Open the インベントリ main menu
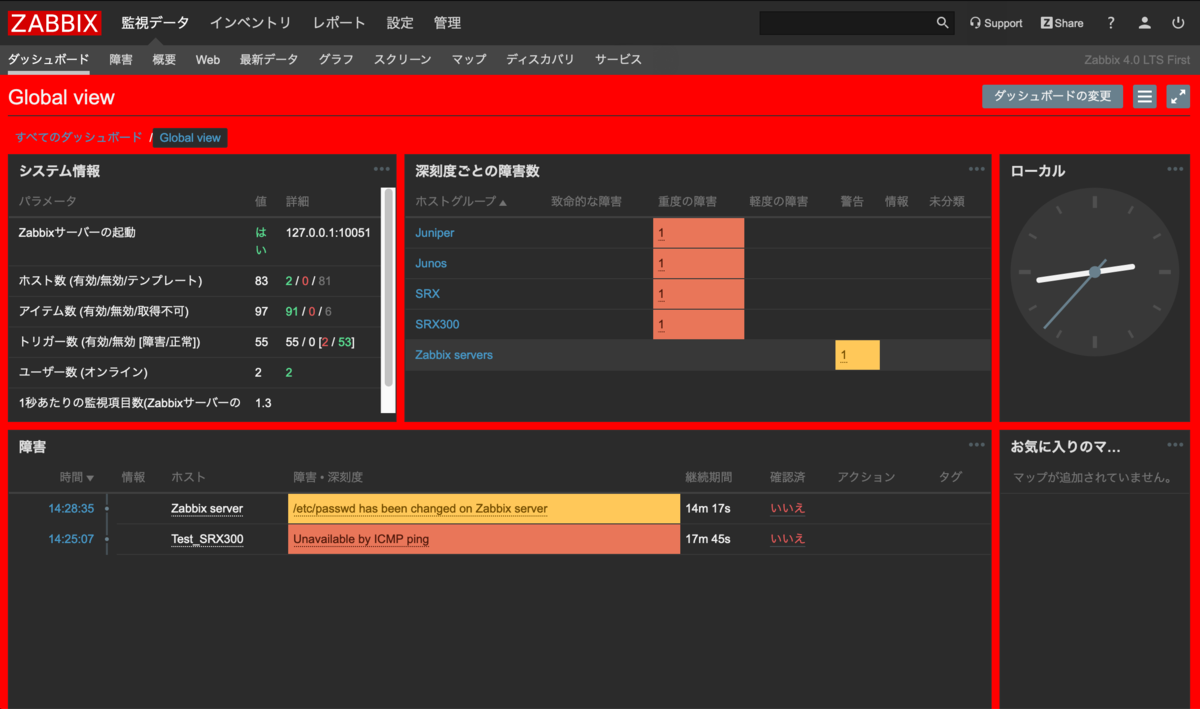This screenshot has width=1200, height=709. point(251,22)
